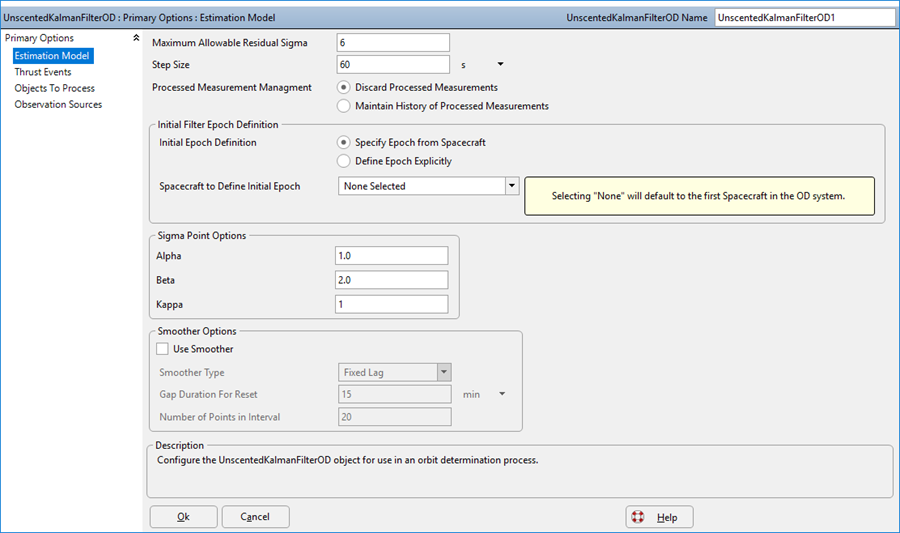
Task: Click the Beta value field
Action: pos(391,280)
